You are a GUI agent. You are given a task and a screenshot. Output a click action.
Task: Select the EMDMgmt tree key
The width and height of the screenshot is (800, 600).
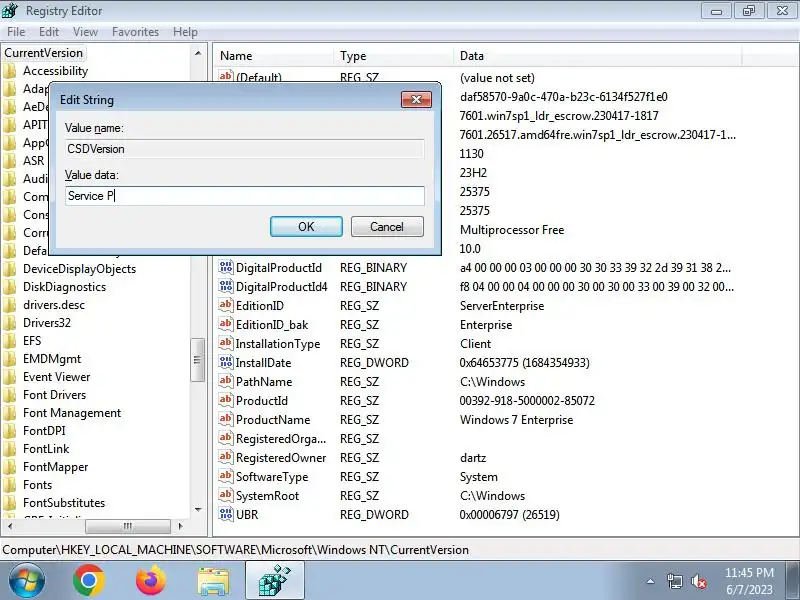click(x=52, y=359)
